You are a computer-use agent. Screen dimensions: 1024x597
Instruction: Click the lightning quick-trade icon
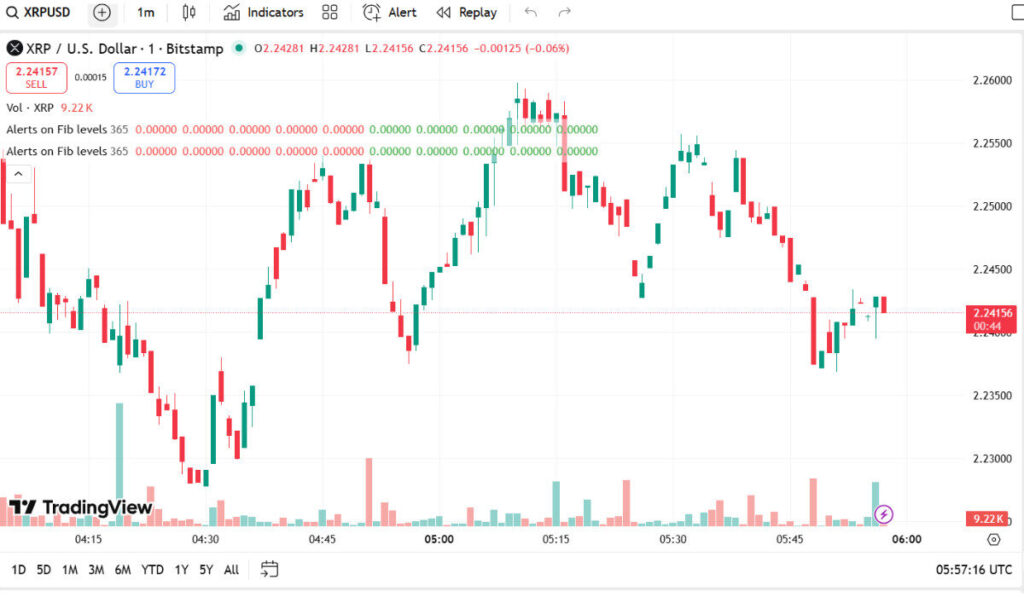[x=884, y=514]
